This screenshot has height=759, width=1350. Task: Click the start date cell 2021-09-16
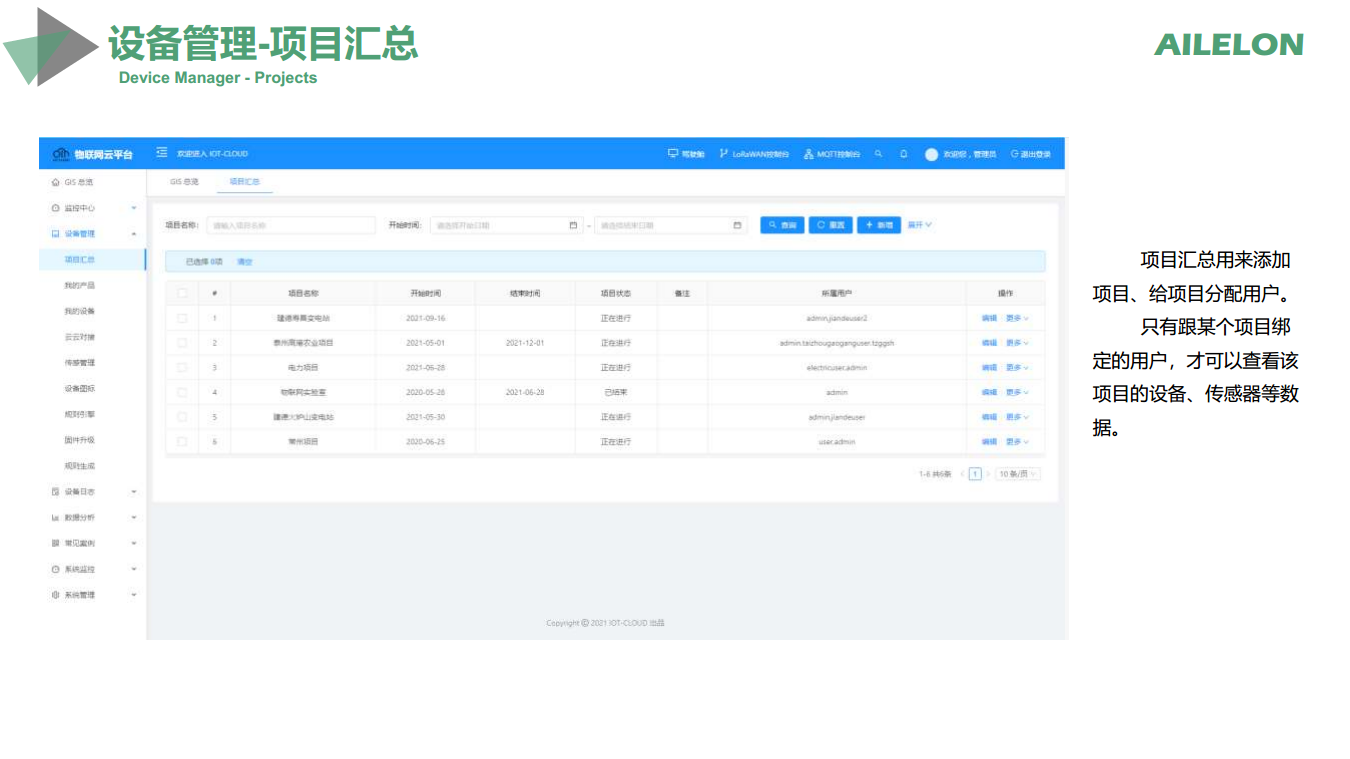426,318
